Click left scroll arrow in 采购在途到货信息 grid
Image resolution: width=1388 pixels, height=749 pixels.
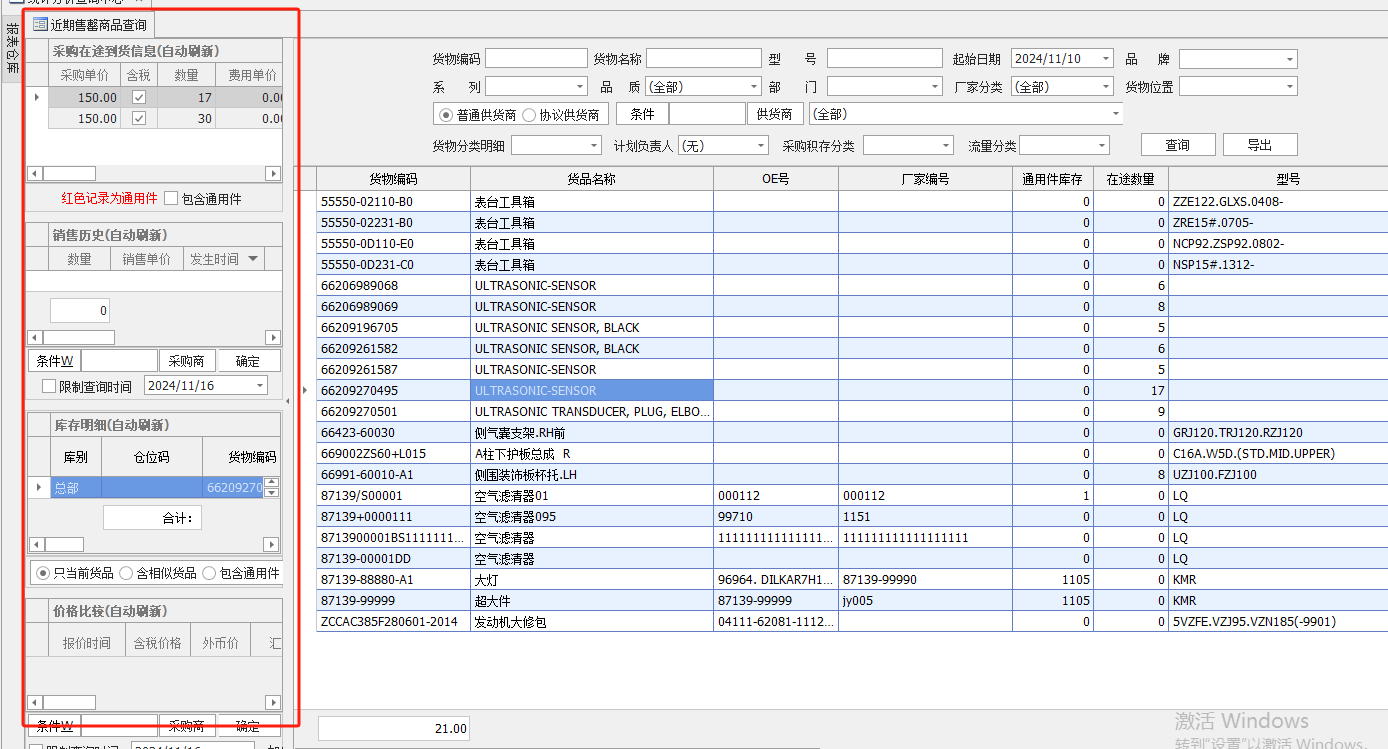pyautogui.click(x=34, y=173)
